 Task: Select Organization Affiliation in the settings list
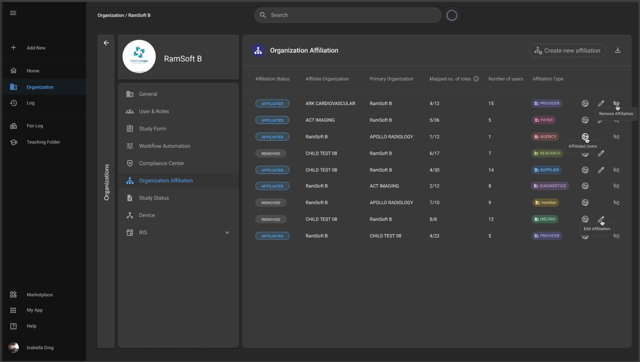click(x=178, y=180)
